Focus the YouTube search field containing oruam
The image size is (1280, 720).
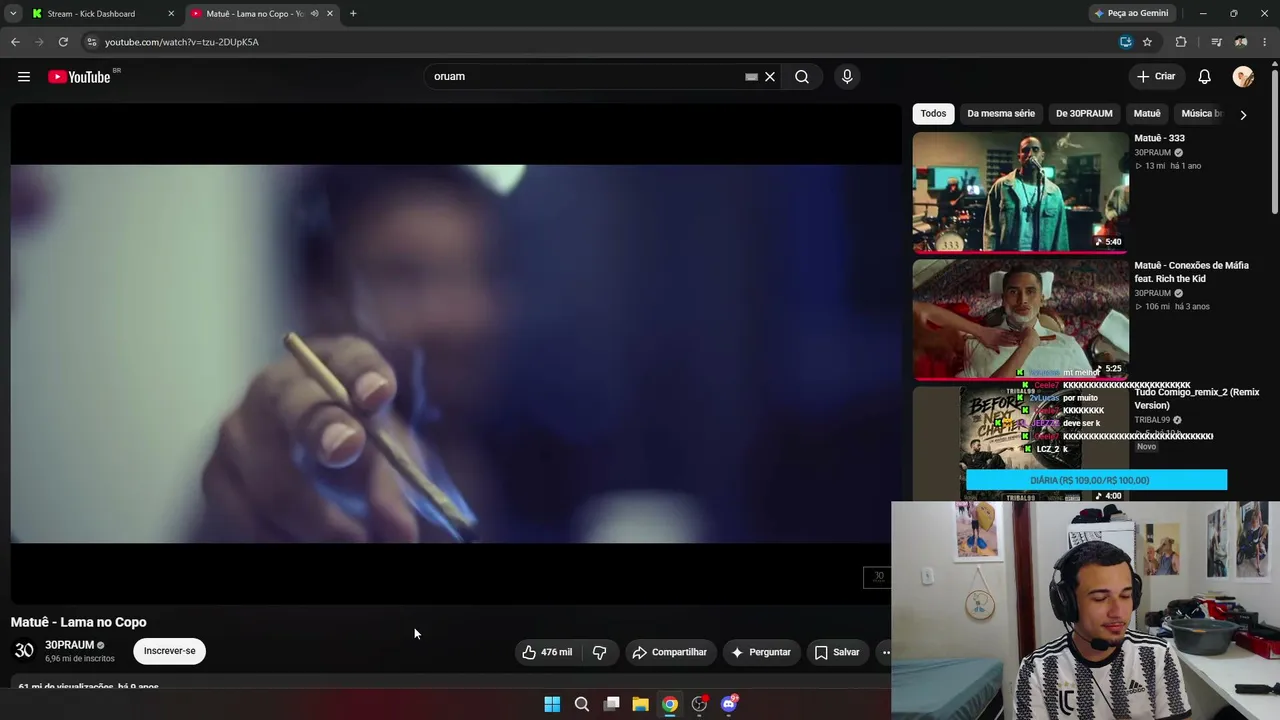(x=585, y=77)
